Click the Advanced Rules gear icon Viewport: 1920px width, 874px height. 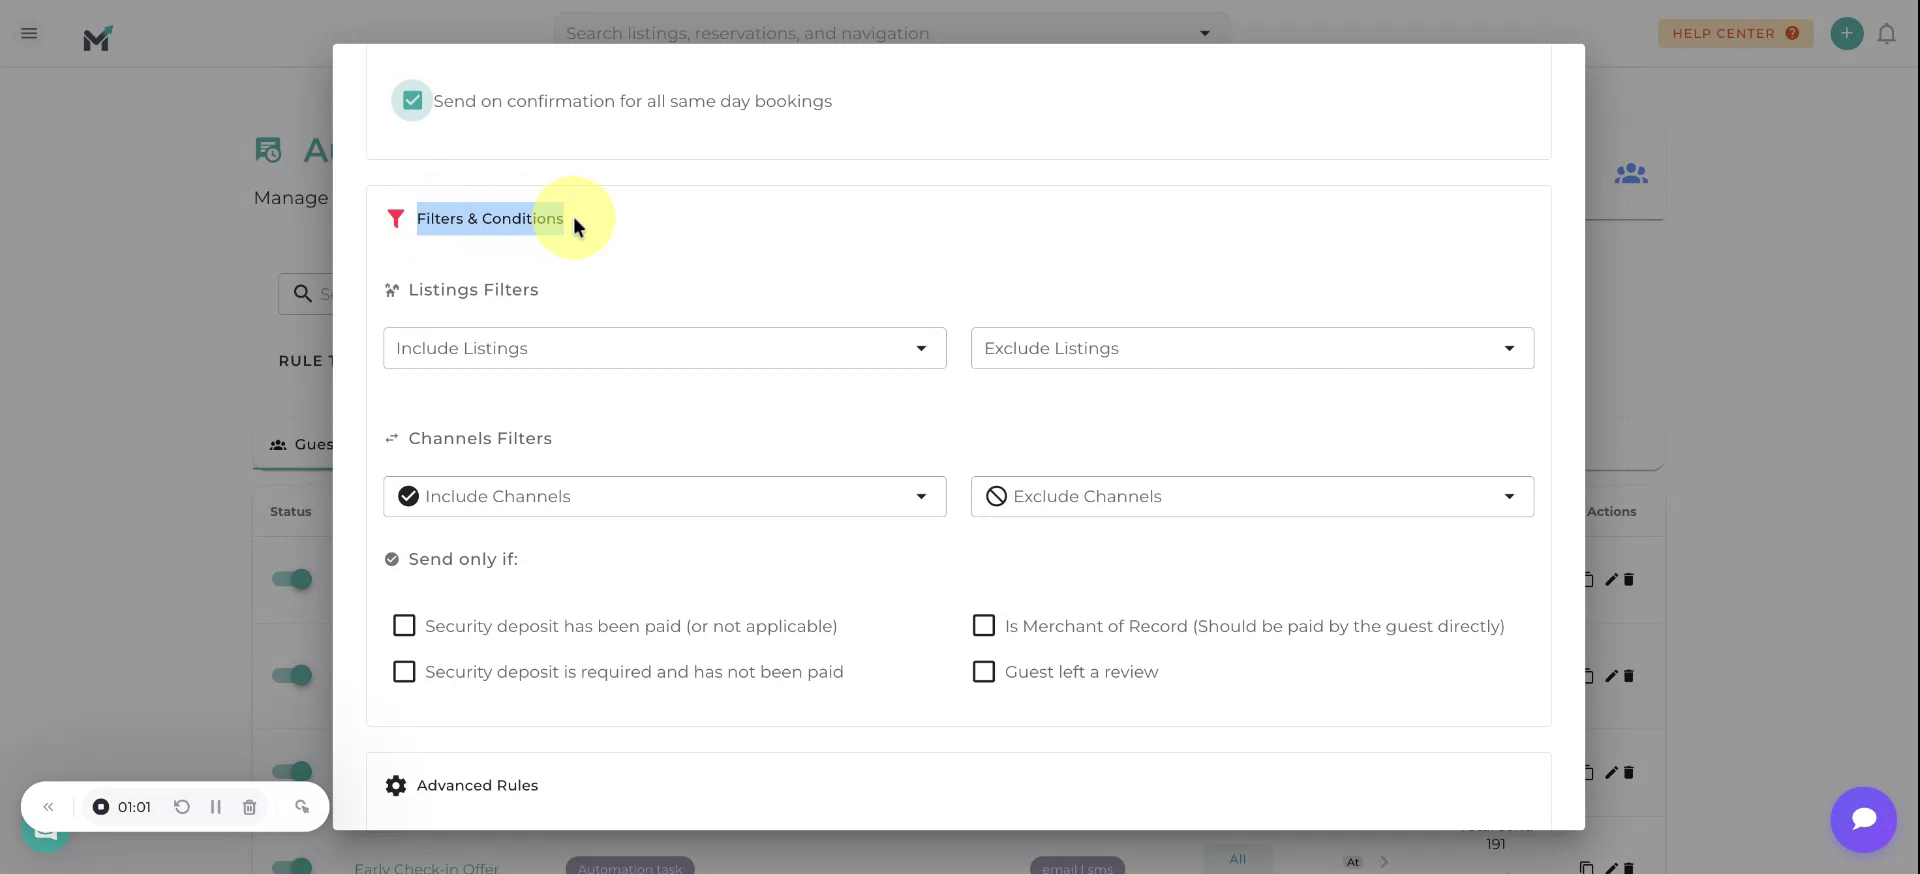[x=396, y=785]
